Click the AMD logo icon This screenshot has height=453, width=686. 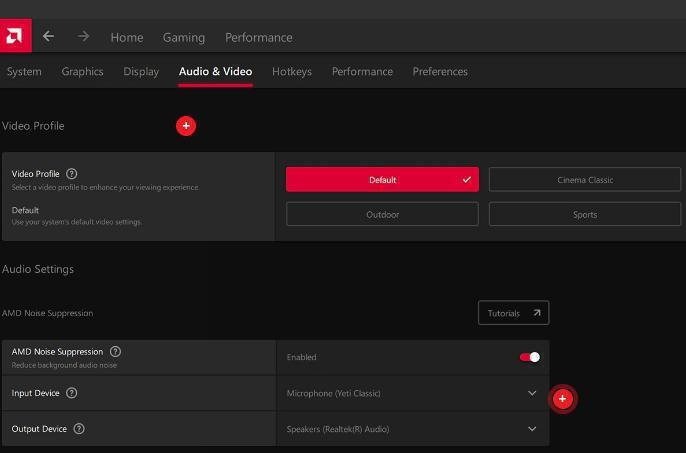tap(15, 35)
